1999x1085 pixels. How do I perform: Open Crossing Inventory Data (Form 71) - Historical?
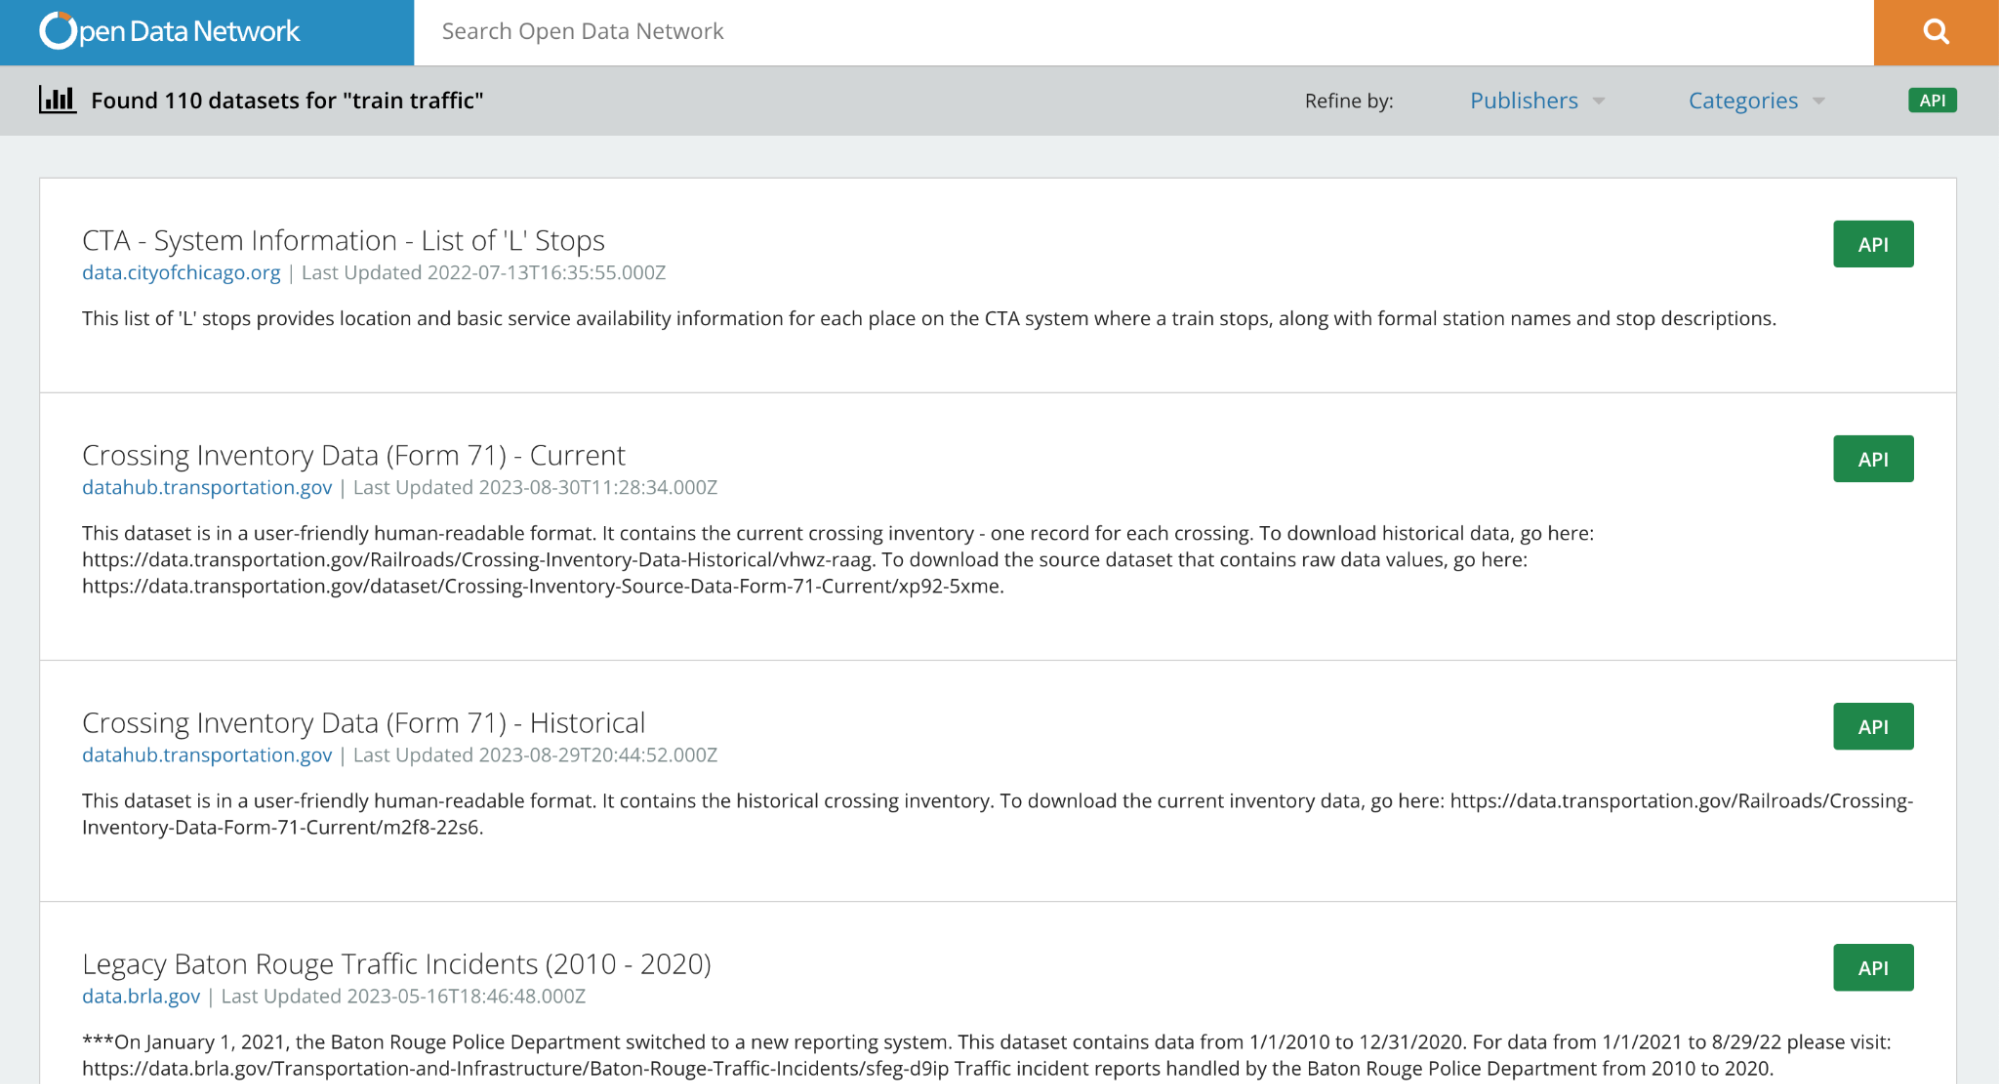coord(363,723)
